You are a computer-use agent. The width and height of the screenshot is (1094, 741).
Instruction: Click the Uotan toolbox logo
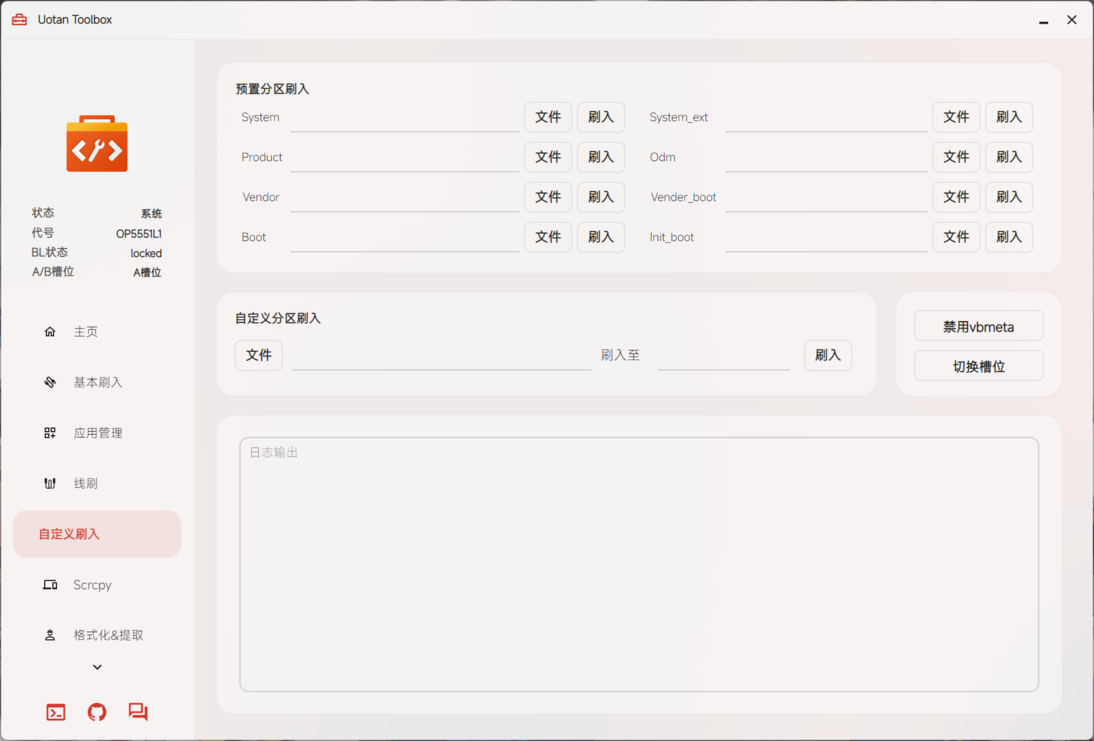point(96,143)
